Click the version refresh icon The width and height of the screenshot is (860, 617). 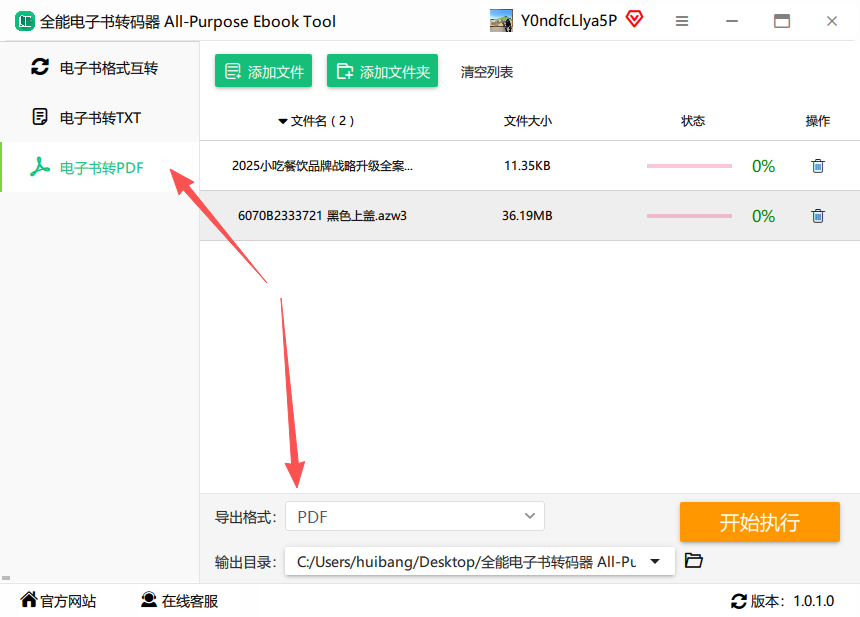739,601
